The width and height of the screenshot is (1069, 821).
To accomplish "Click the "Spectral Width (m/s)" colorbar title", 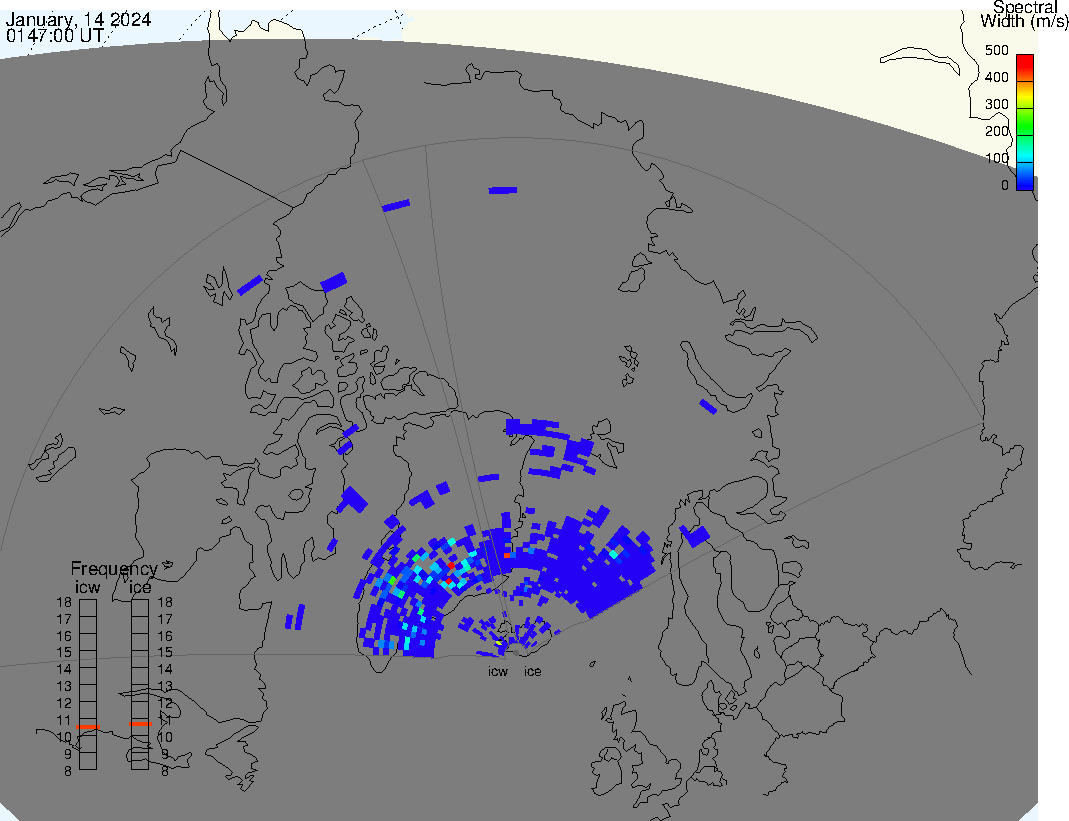I will pos(1025,14).
